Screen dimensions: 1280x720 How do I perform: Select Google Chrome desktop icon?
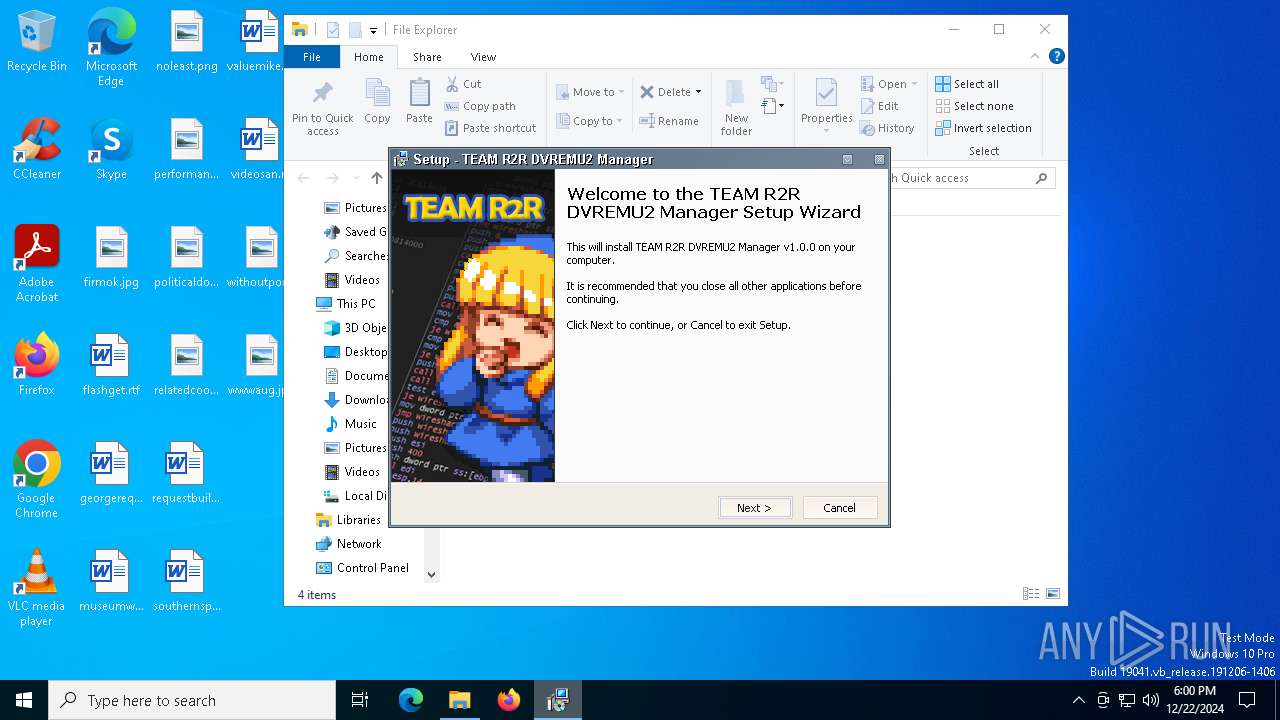37,479
